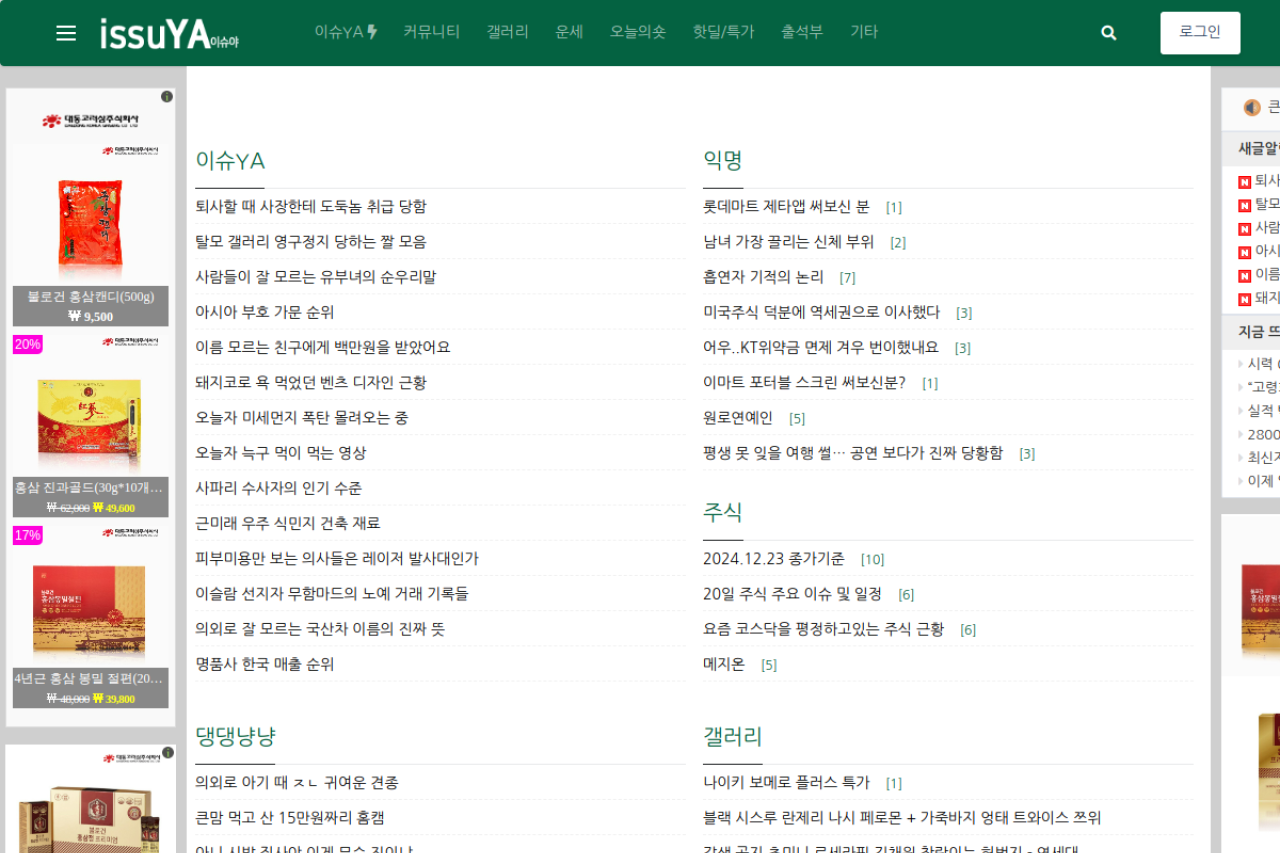Click the 불로건 홍삼캔디(500g) product image

tap(90, 228)
